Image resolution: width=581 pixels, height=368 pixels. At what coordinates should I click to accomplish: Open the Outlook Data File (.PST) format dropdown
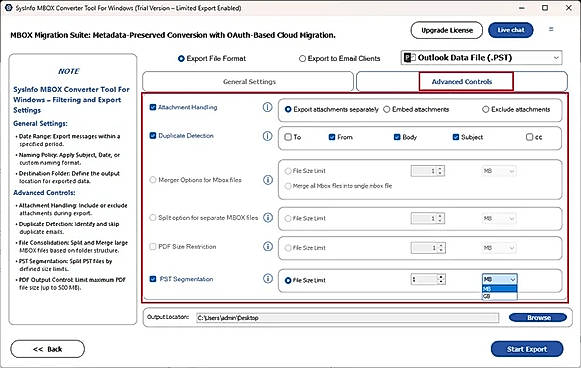[x=481, y=58]
